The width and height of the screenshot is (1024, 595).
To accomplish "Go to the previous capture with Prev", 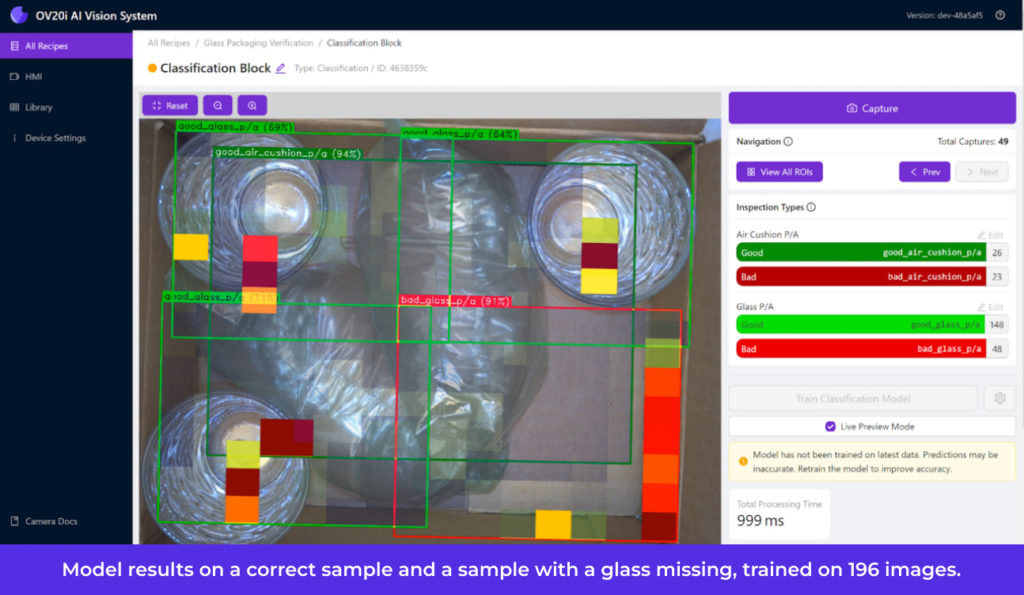I will tap(924, 172).
